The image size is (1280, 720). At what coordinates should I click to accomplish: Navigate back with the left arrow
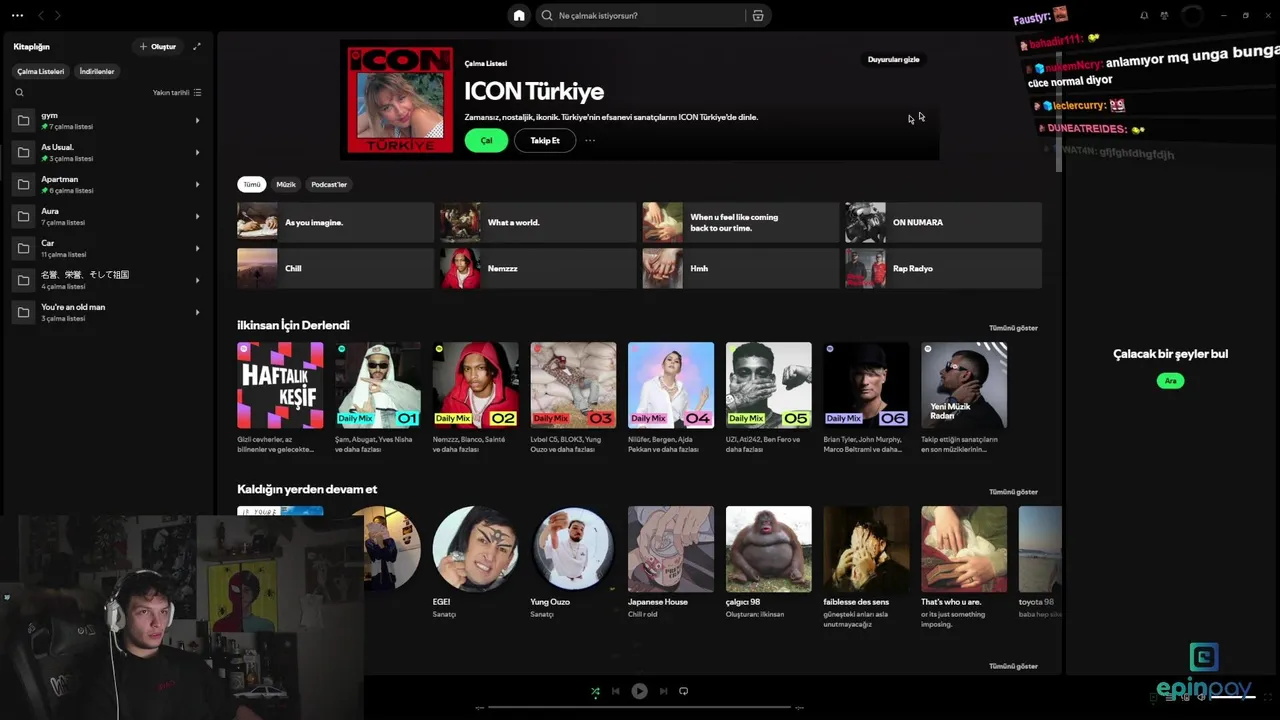(x=41, y=15)
